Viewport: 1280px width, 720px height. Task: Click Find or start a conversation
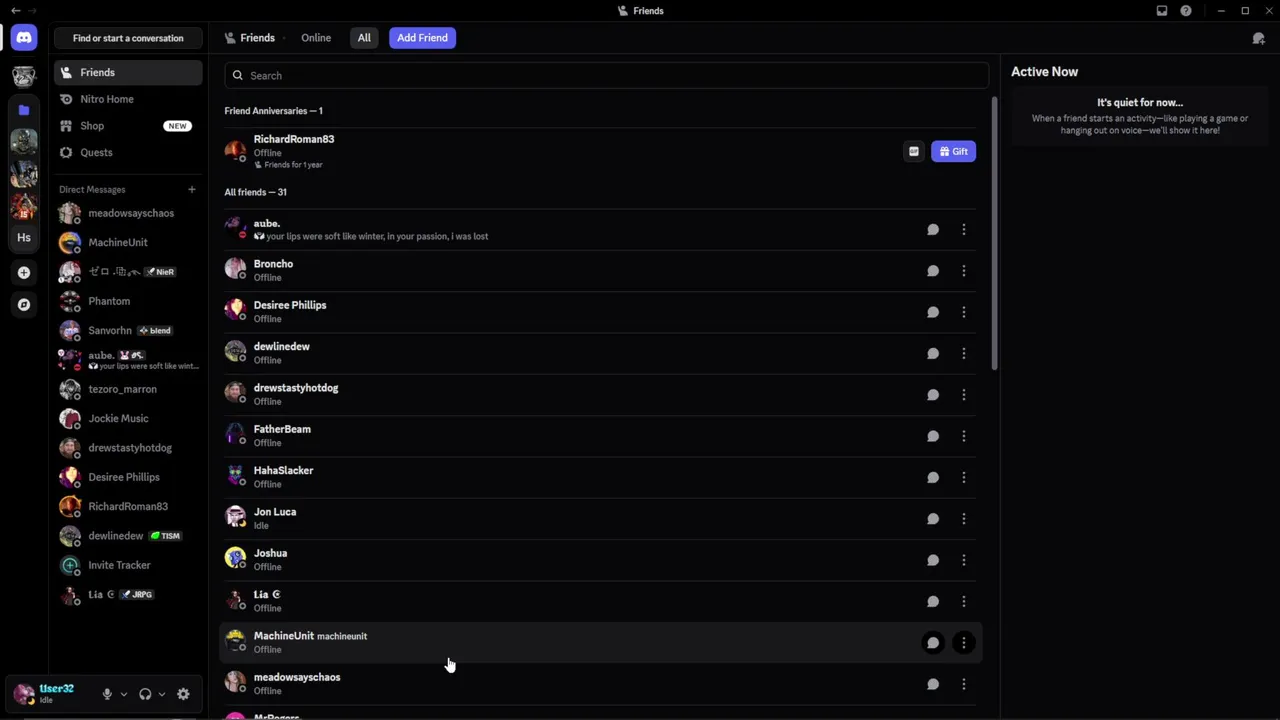pos(128,38)
